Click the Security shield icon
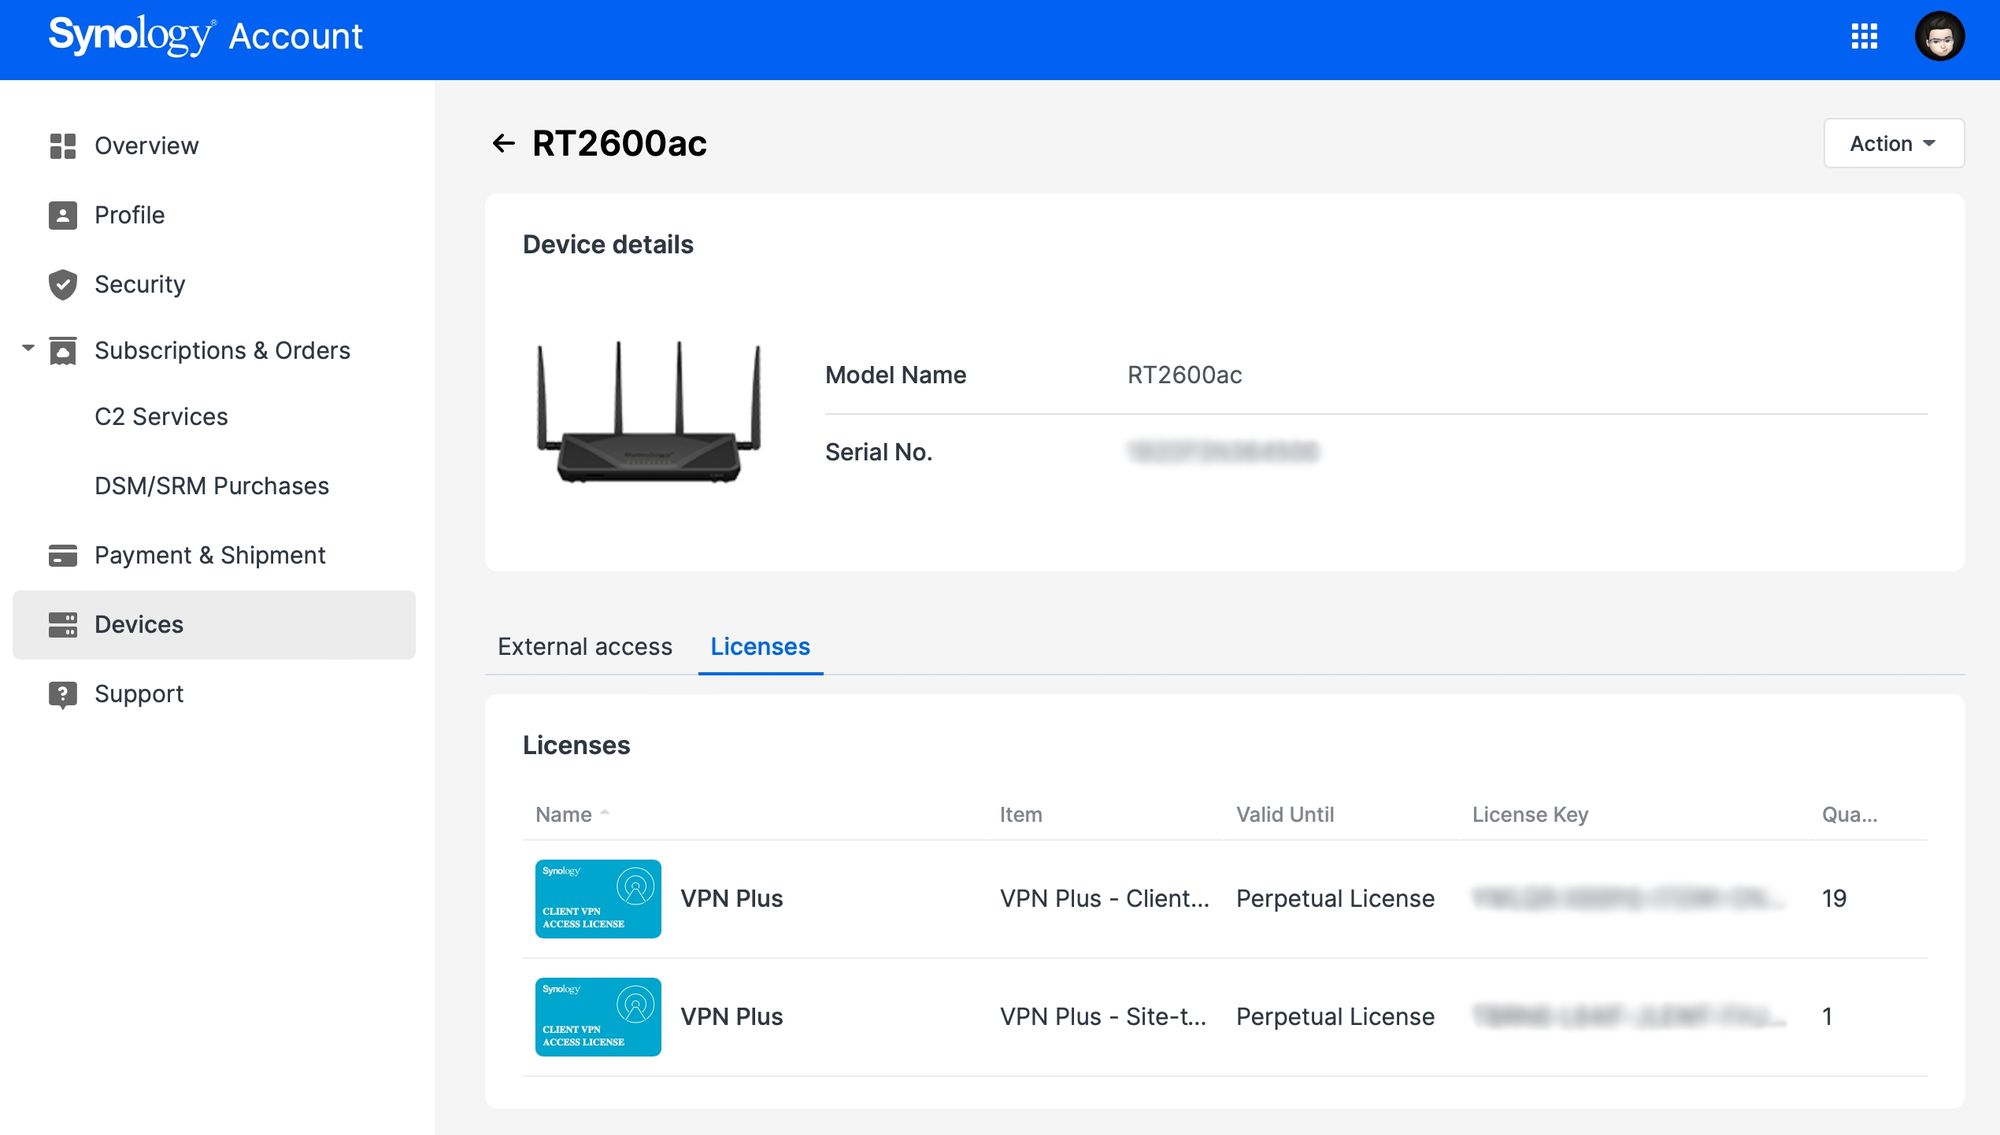Screen dimensions: 2000x1135 (x=63, y=284)
